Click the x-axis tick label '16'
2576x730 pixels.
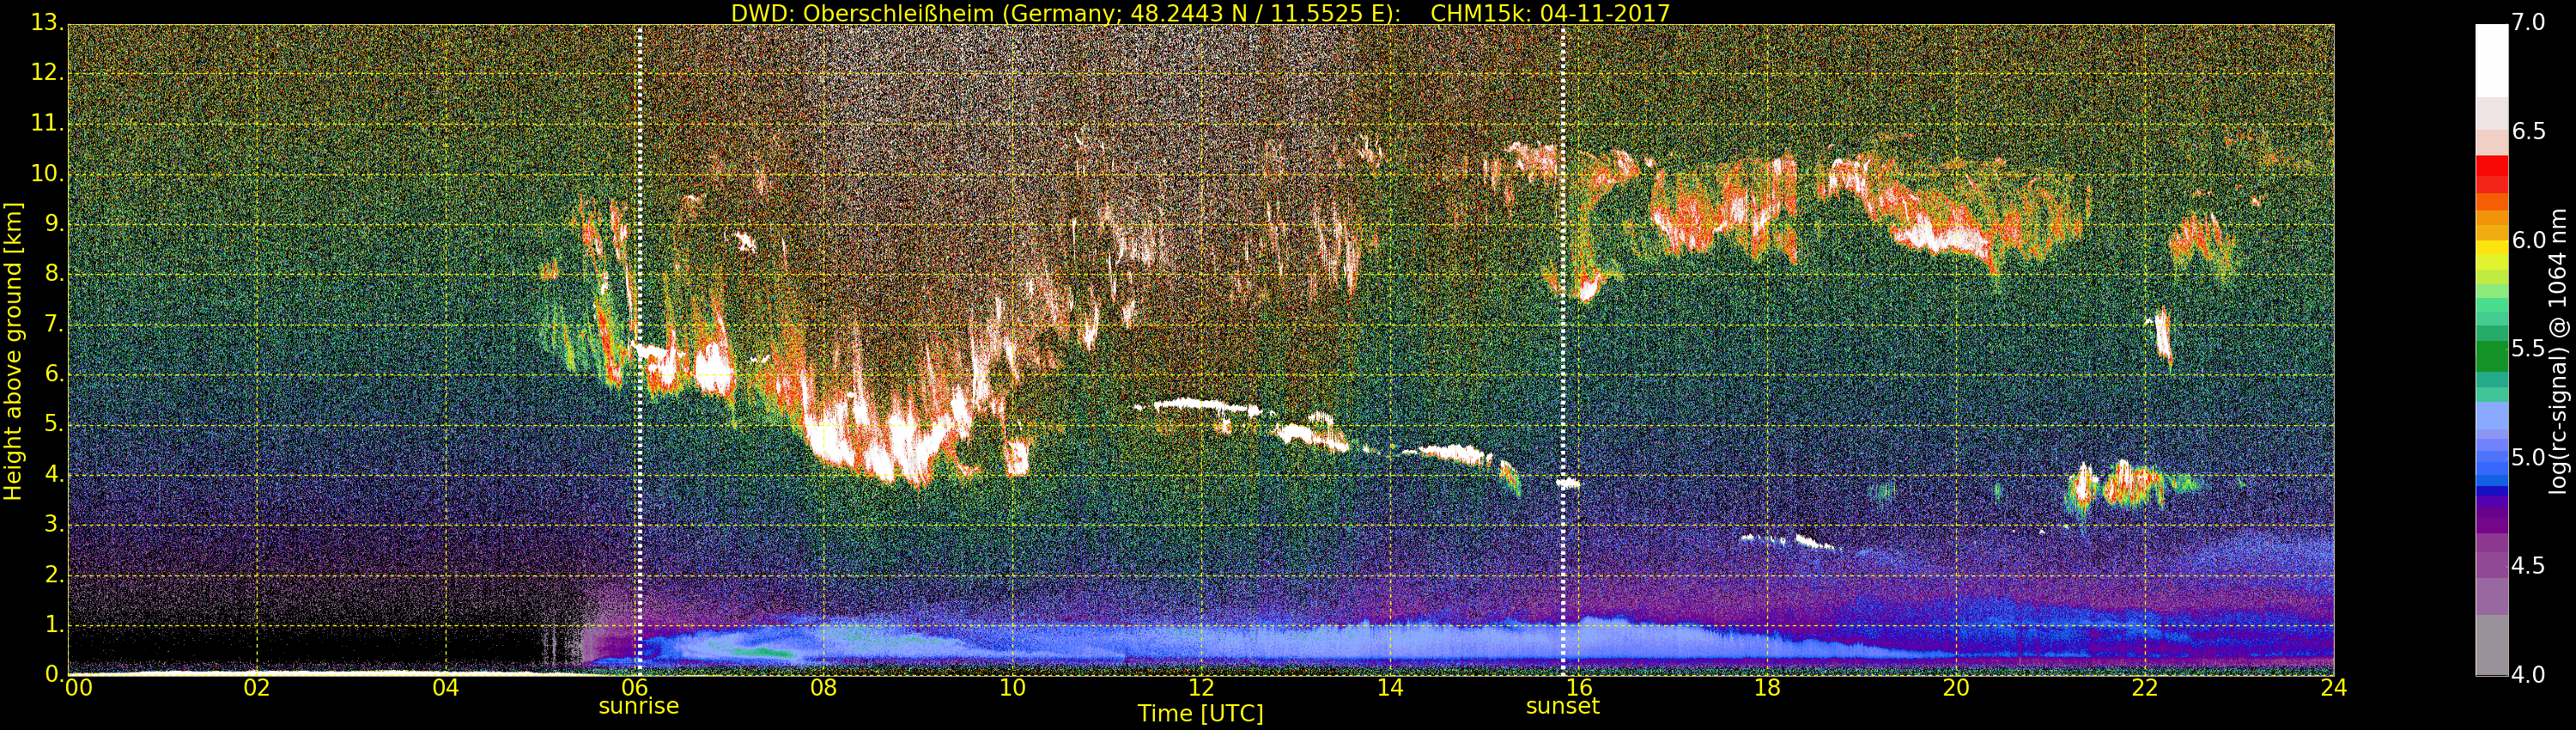tap(1579, 688)
